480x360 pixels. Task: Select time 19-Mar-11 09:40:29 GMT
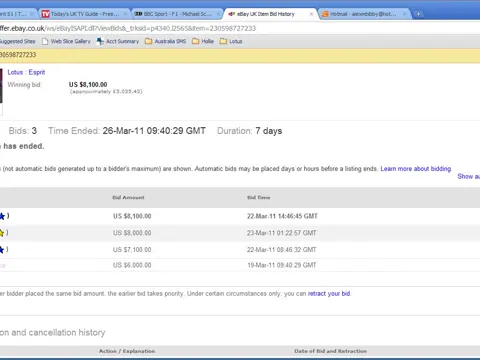pyautogui.click(x=282, y=265)
